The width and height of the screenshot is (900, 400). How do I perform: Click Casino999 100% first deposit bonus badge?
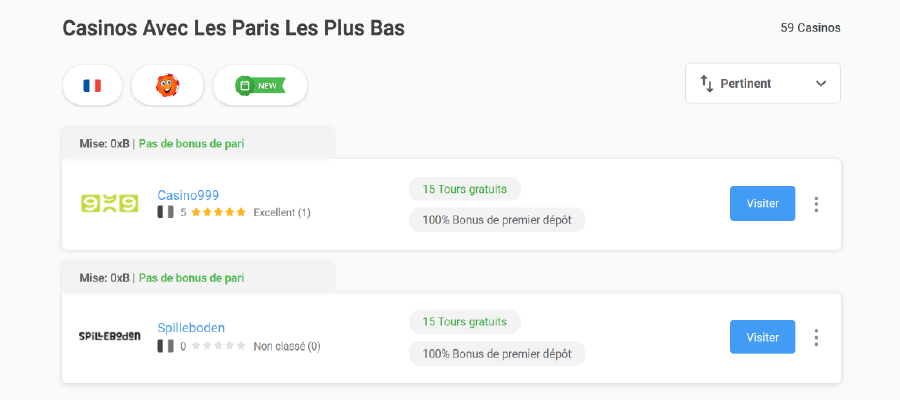click(497, 219)
